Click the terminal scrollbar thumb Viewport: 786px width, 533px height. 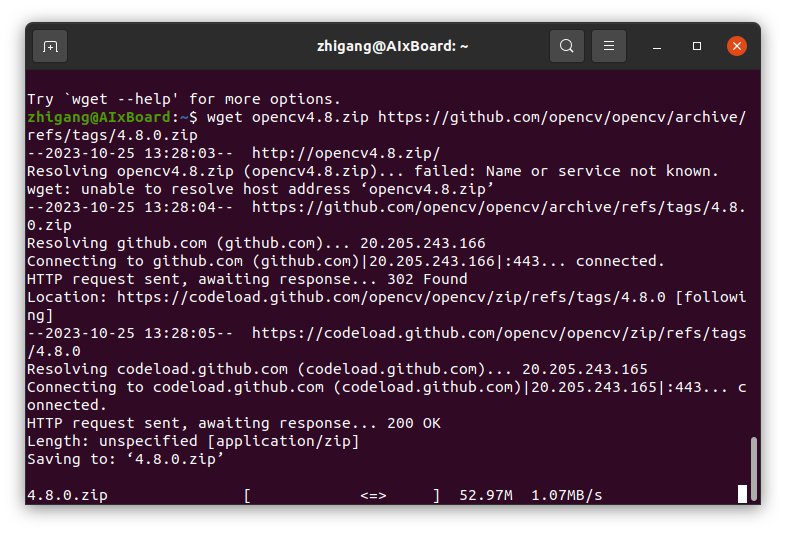coord(753,468)
